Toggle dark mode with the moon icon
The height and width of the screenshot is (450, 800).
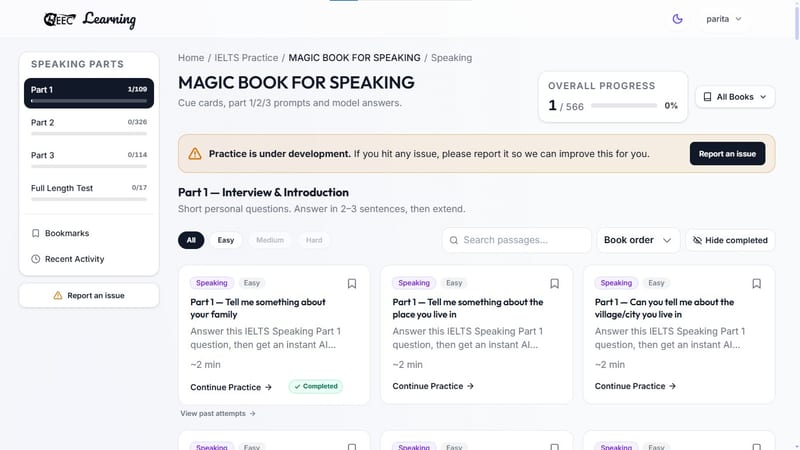[677, 19]
